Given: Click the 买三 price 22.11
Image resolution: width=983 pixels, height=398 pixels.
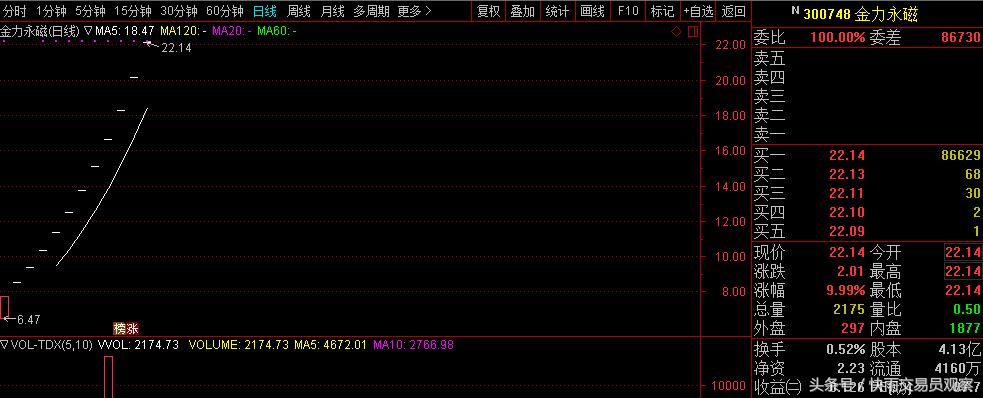Looking at the screenshot, I should click(846, 193).
